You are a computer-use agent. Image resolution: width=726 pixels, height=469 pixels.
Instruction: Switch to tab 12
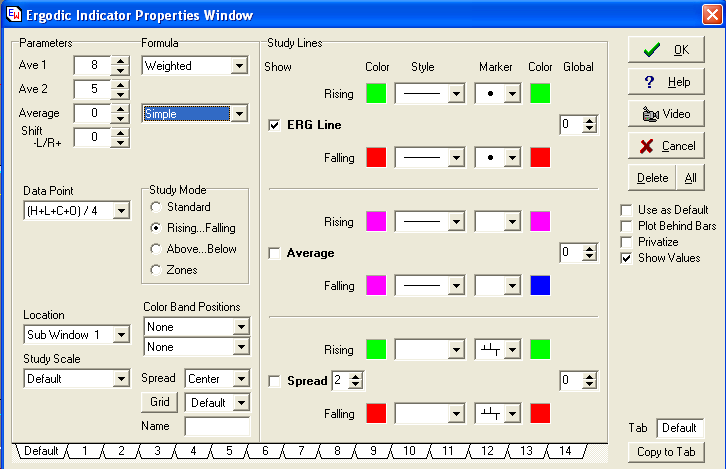click(x=487, y=451)
